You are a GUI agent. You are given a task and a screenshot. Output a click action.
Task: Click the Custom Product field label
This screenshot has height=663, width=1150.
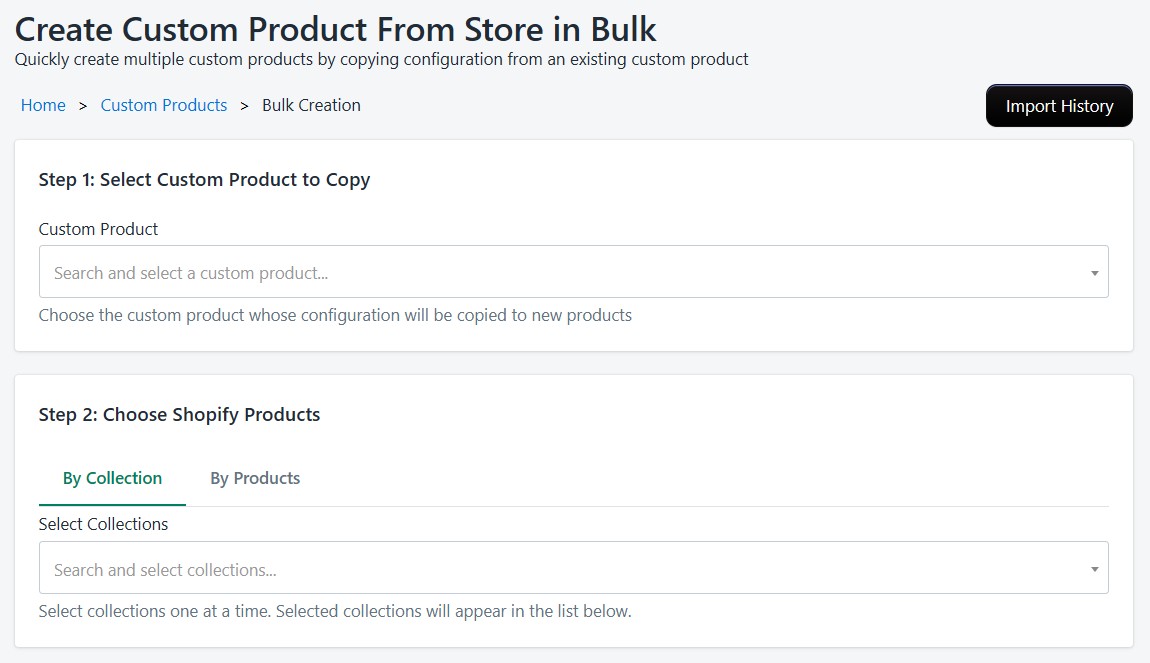97,229
